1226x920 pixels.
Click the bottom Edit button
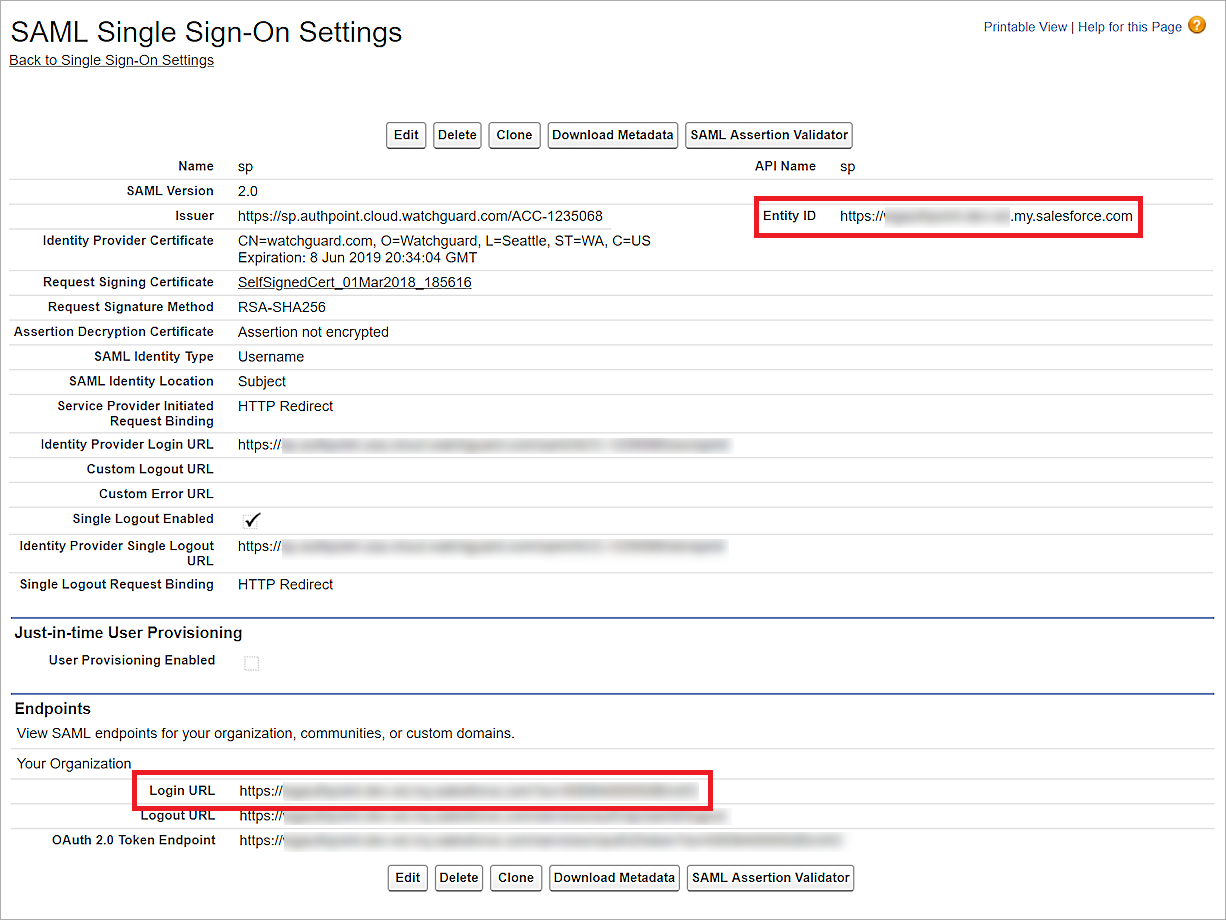[x=408, y=878]
